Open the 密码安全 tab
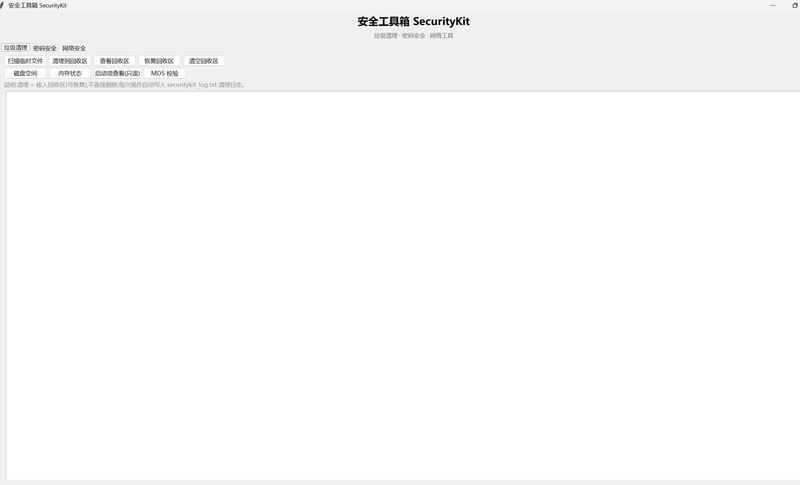Viewport: 800px width, 485px height. click(x=45, y=48)
